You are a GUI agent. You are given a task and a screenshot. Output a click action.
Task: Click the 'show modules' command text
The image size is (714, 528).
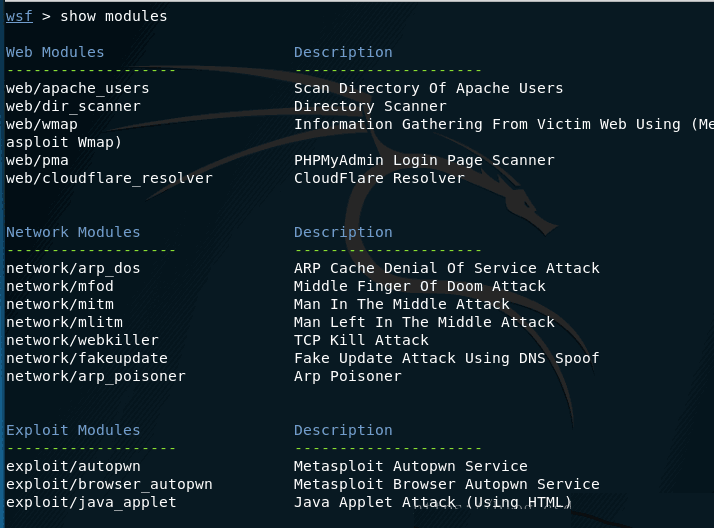[114, 16]
